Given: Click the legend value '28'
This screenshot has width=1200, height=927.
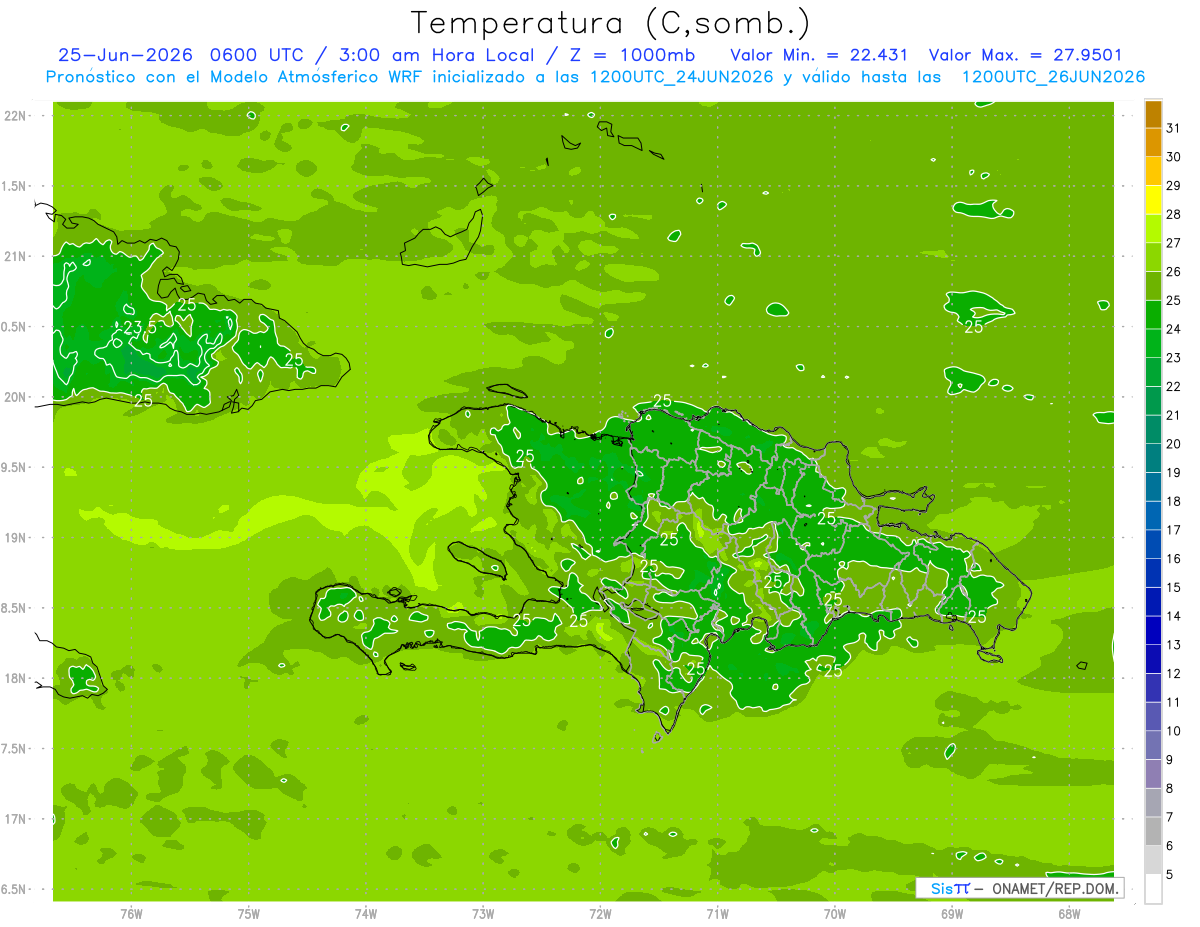Looking at the screenshot, I should pos(1173,214).
